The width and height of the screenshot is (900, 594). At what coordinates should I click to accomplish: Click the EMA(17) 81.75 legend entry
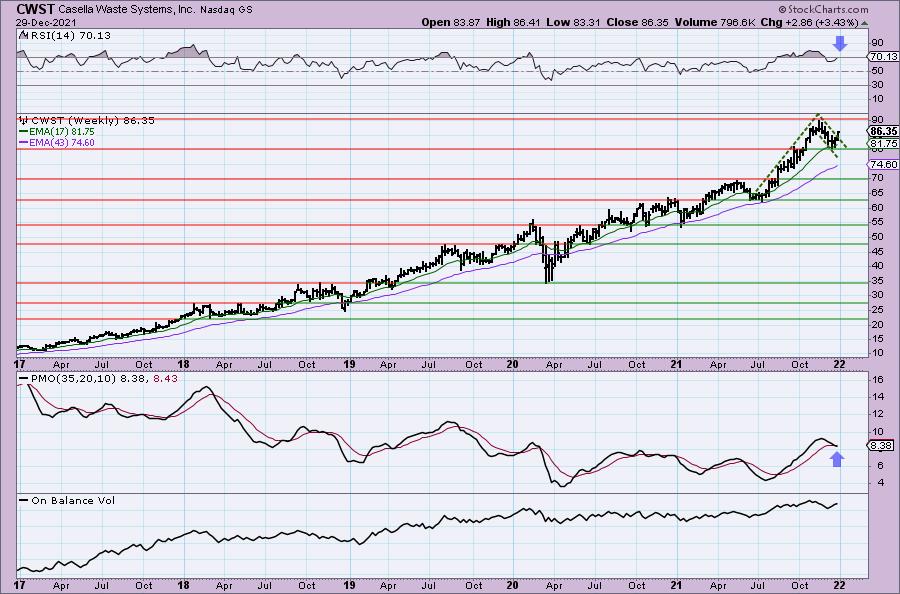point(61,131)
